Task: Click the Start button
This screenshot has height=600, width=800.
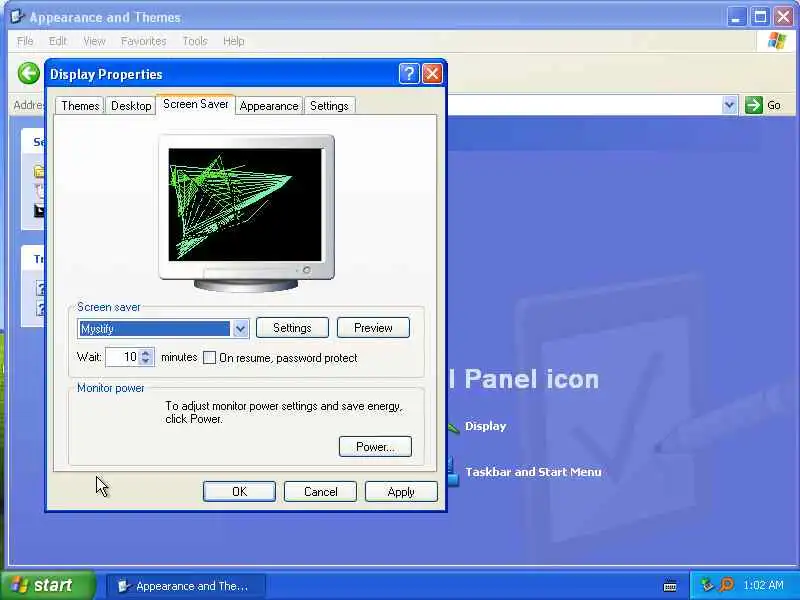Action: [47, 585]
